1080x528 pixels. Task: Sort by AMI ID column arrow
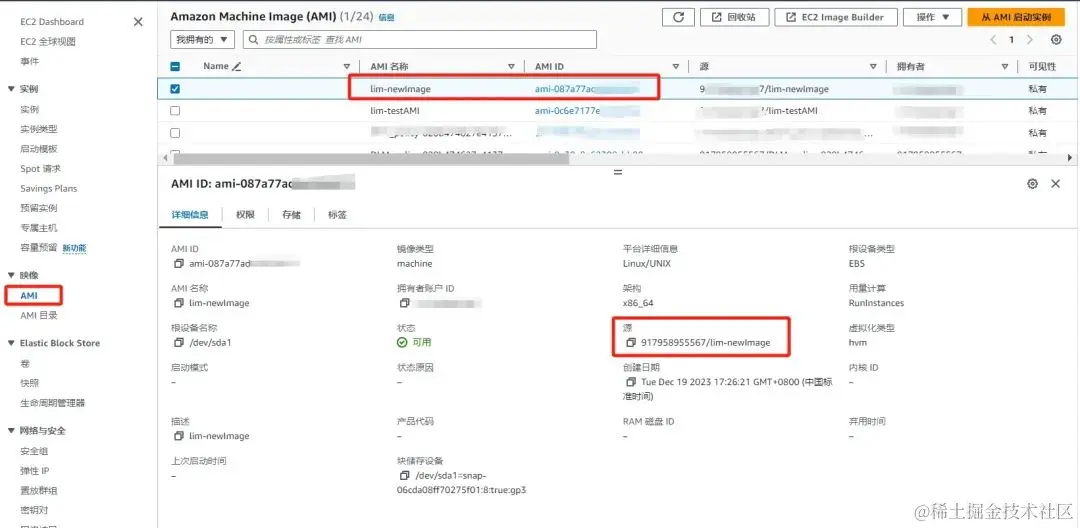click(675, 67)
